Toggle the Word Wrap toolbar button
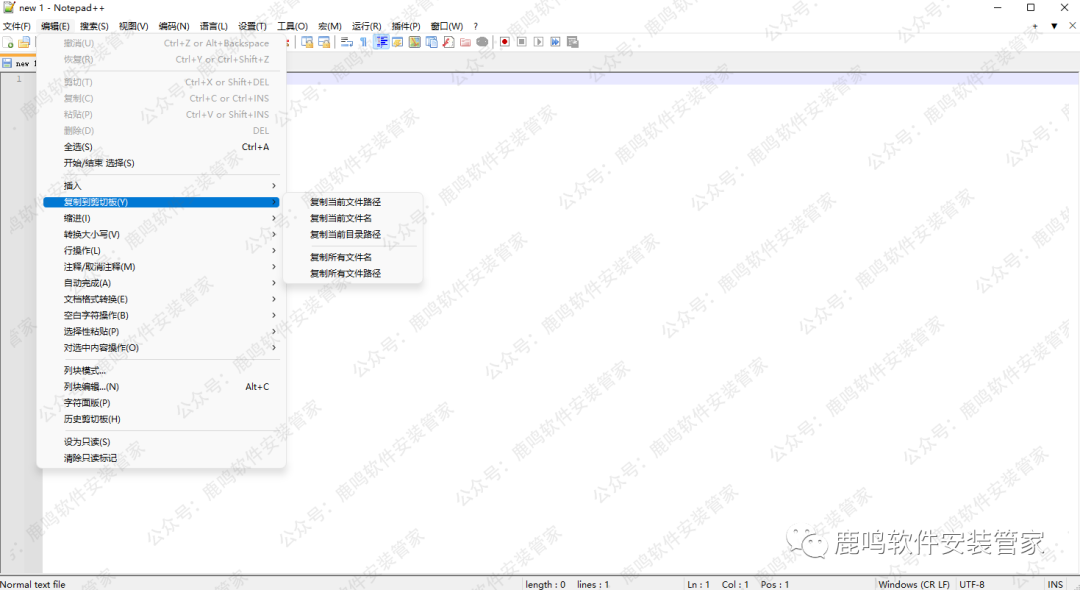 (x=346, y=42)
